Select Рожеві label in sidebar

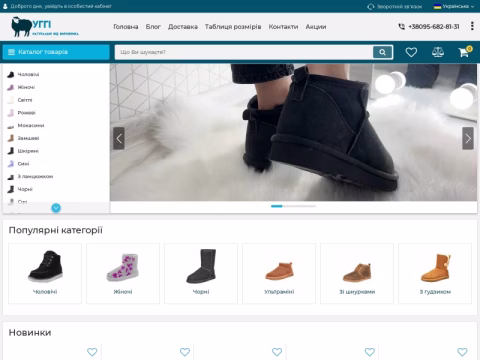[26, 113]
